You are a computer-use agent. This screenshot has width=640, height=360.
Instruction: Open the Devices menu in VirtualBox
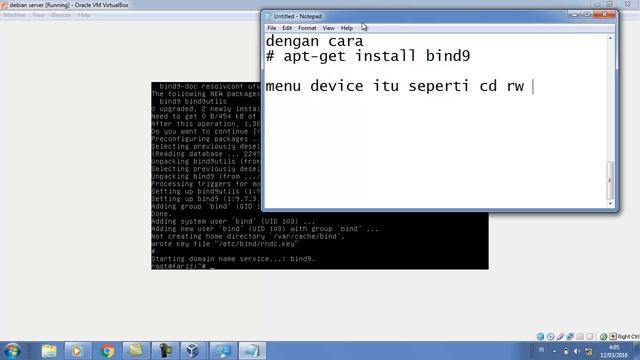coord(61,15)
